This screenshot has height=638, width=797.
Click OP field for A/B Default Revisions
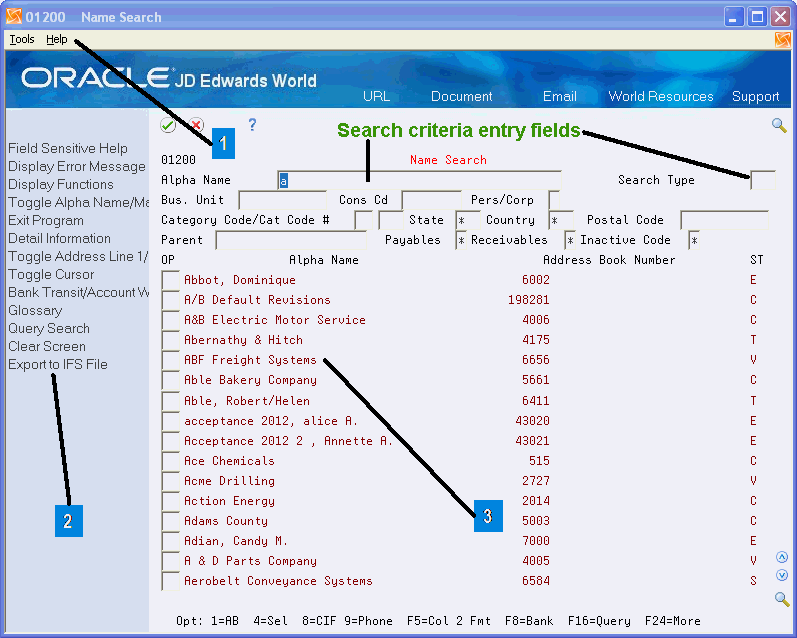[x=170, y=300]
